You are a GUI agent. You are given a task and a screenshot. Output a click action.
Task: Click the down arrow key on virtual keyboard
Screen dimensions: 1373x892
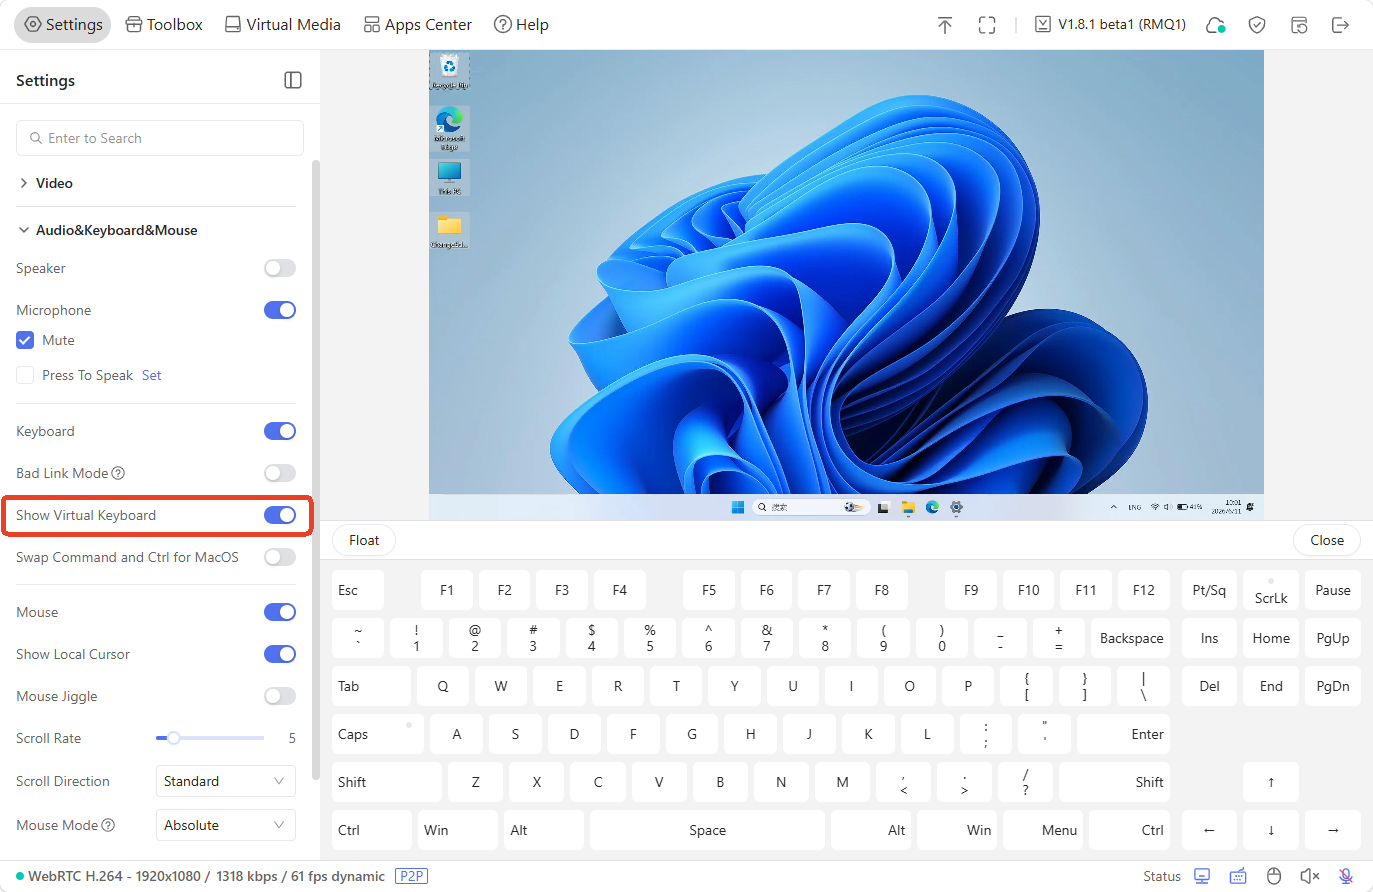[1271, 830]
